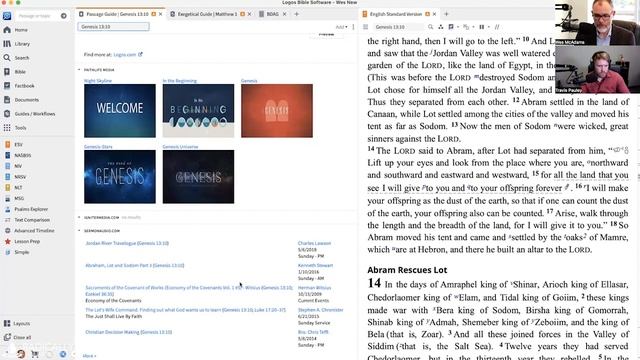Open the Library in the sidebar
The image size is (640, 360).
tap(17, 44)
